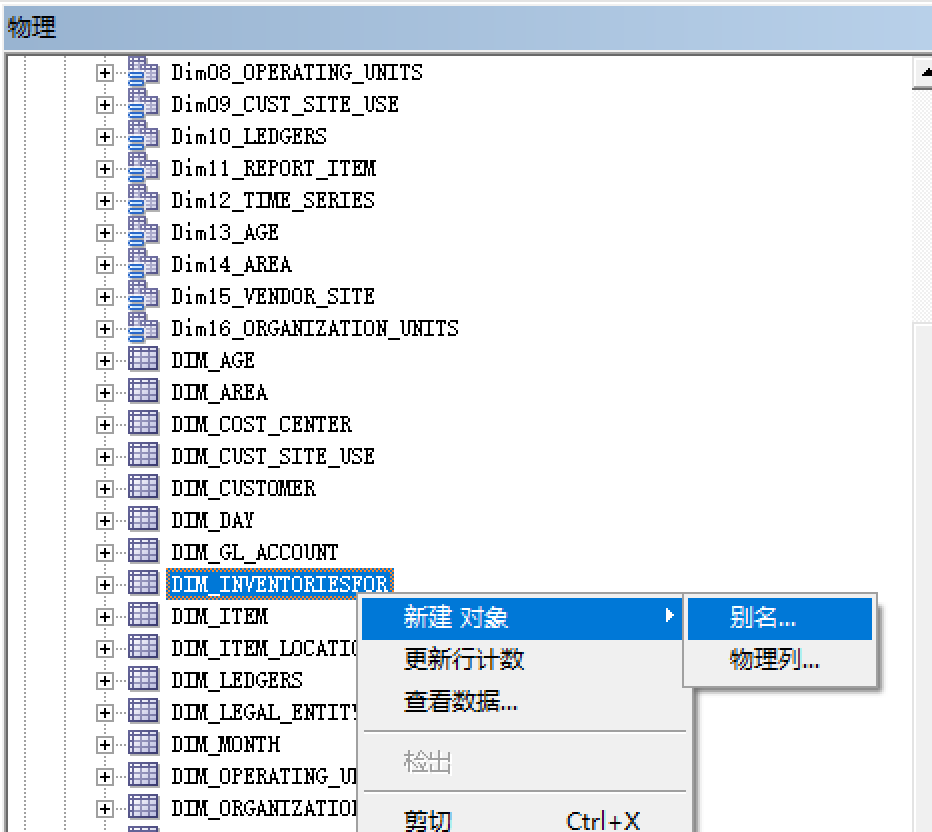Screen dimensions: 932x832
Task: Choose 别名... from the submenu
Action: click(763, 618)
